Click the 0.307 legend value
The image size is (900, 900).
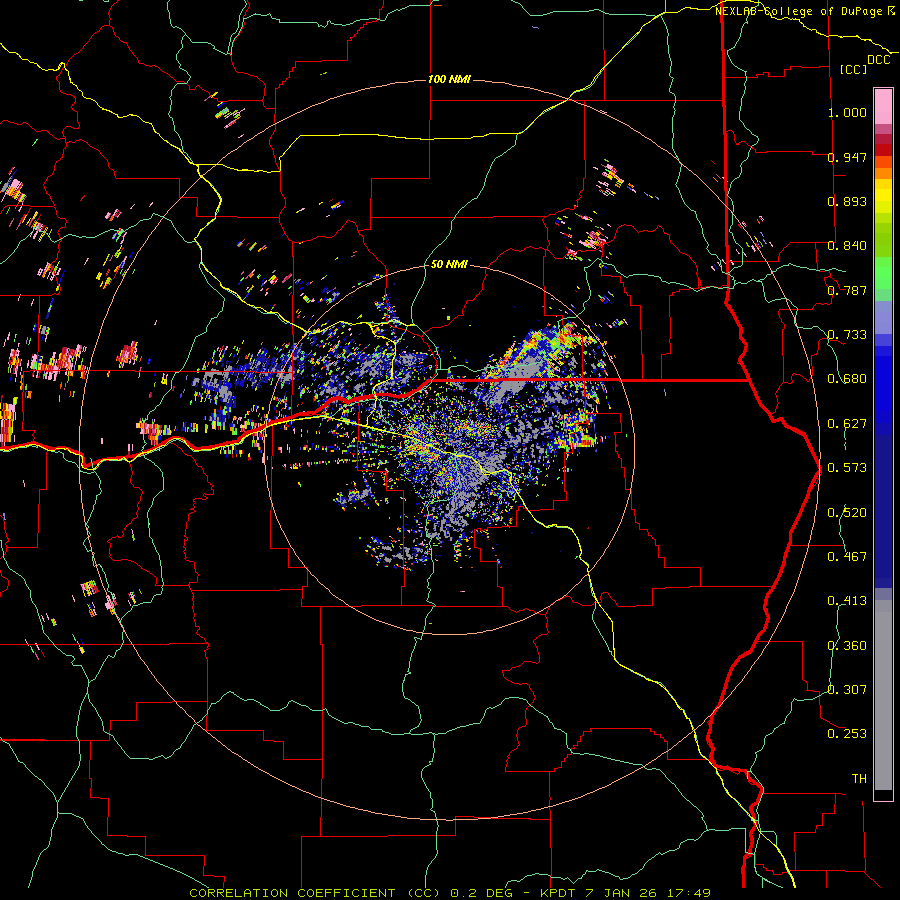(x=847, y=689)
